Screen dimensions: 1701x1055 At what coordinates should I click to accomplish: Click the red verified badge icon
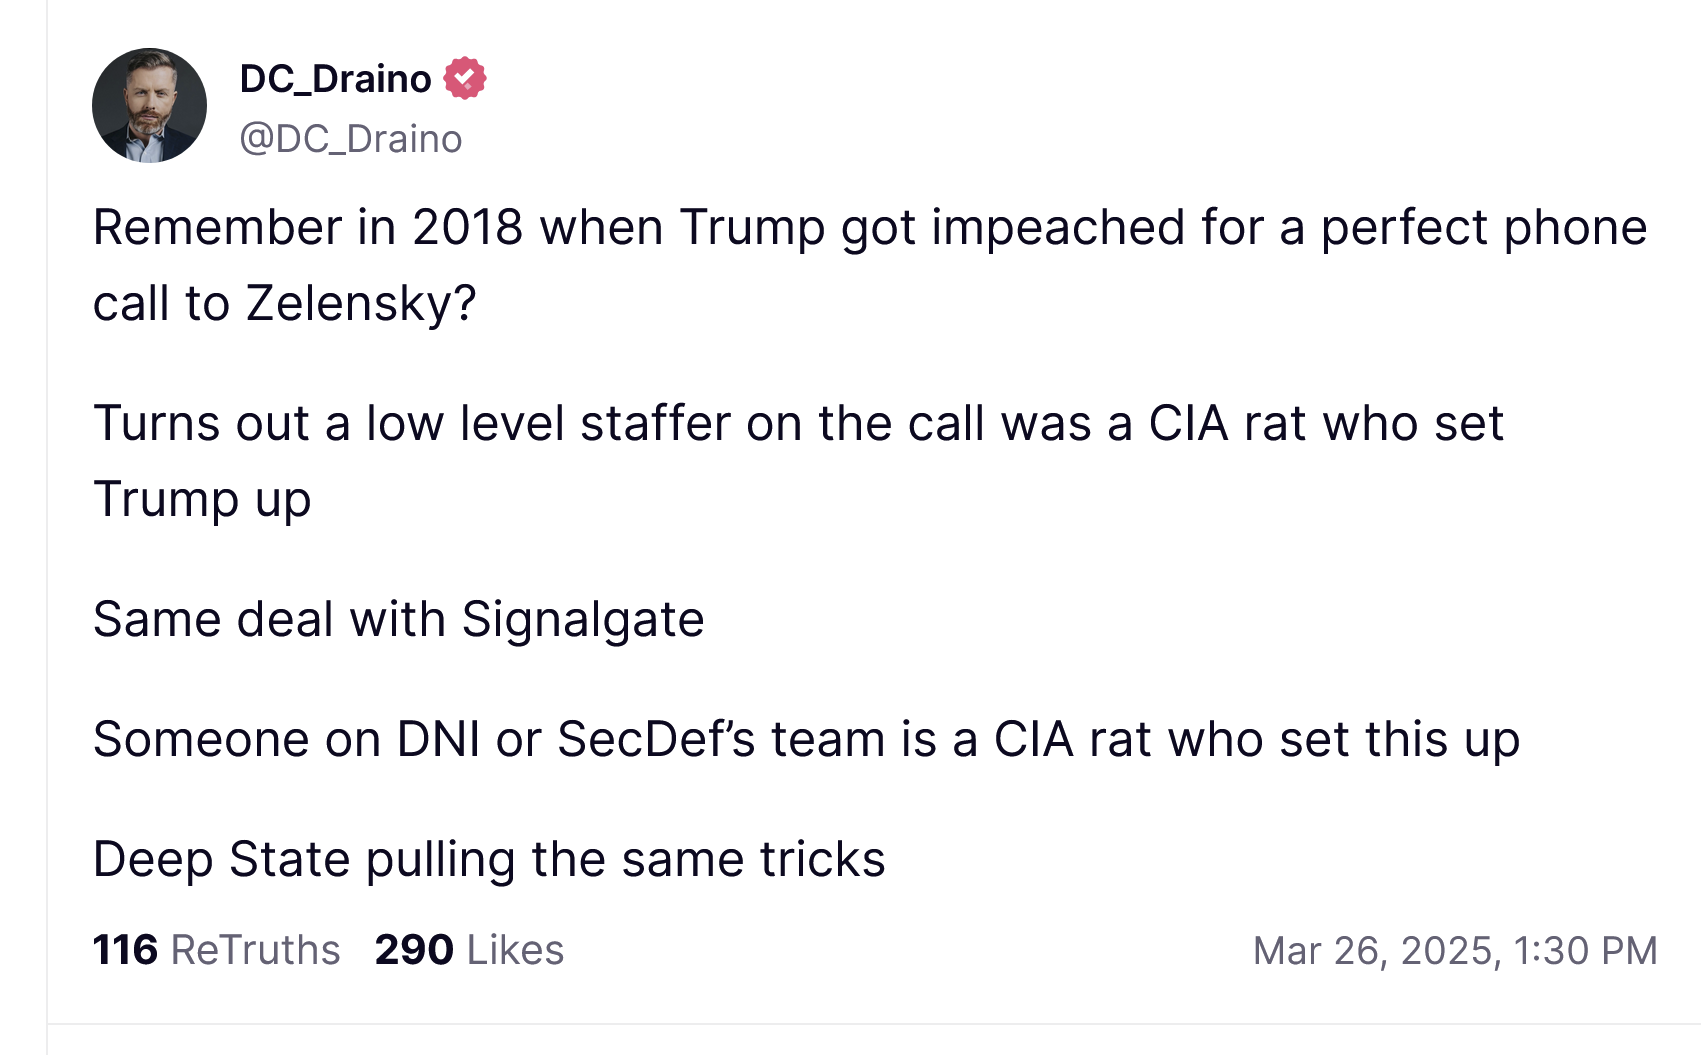464,78
